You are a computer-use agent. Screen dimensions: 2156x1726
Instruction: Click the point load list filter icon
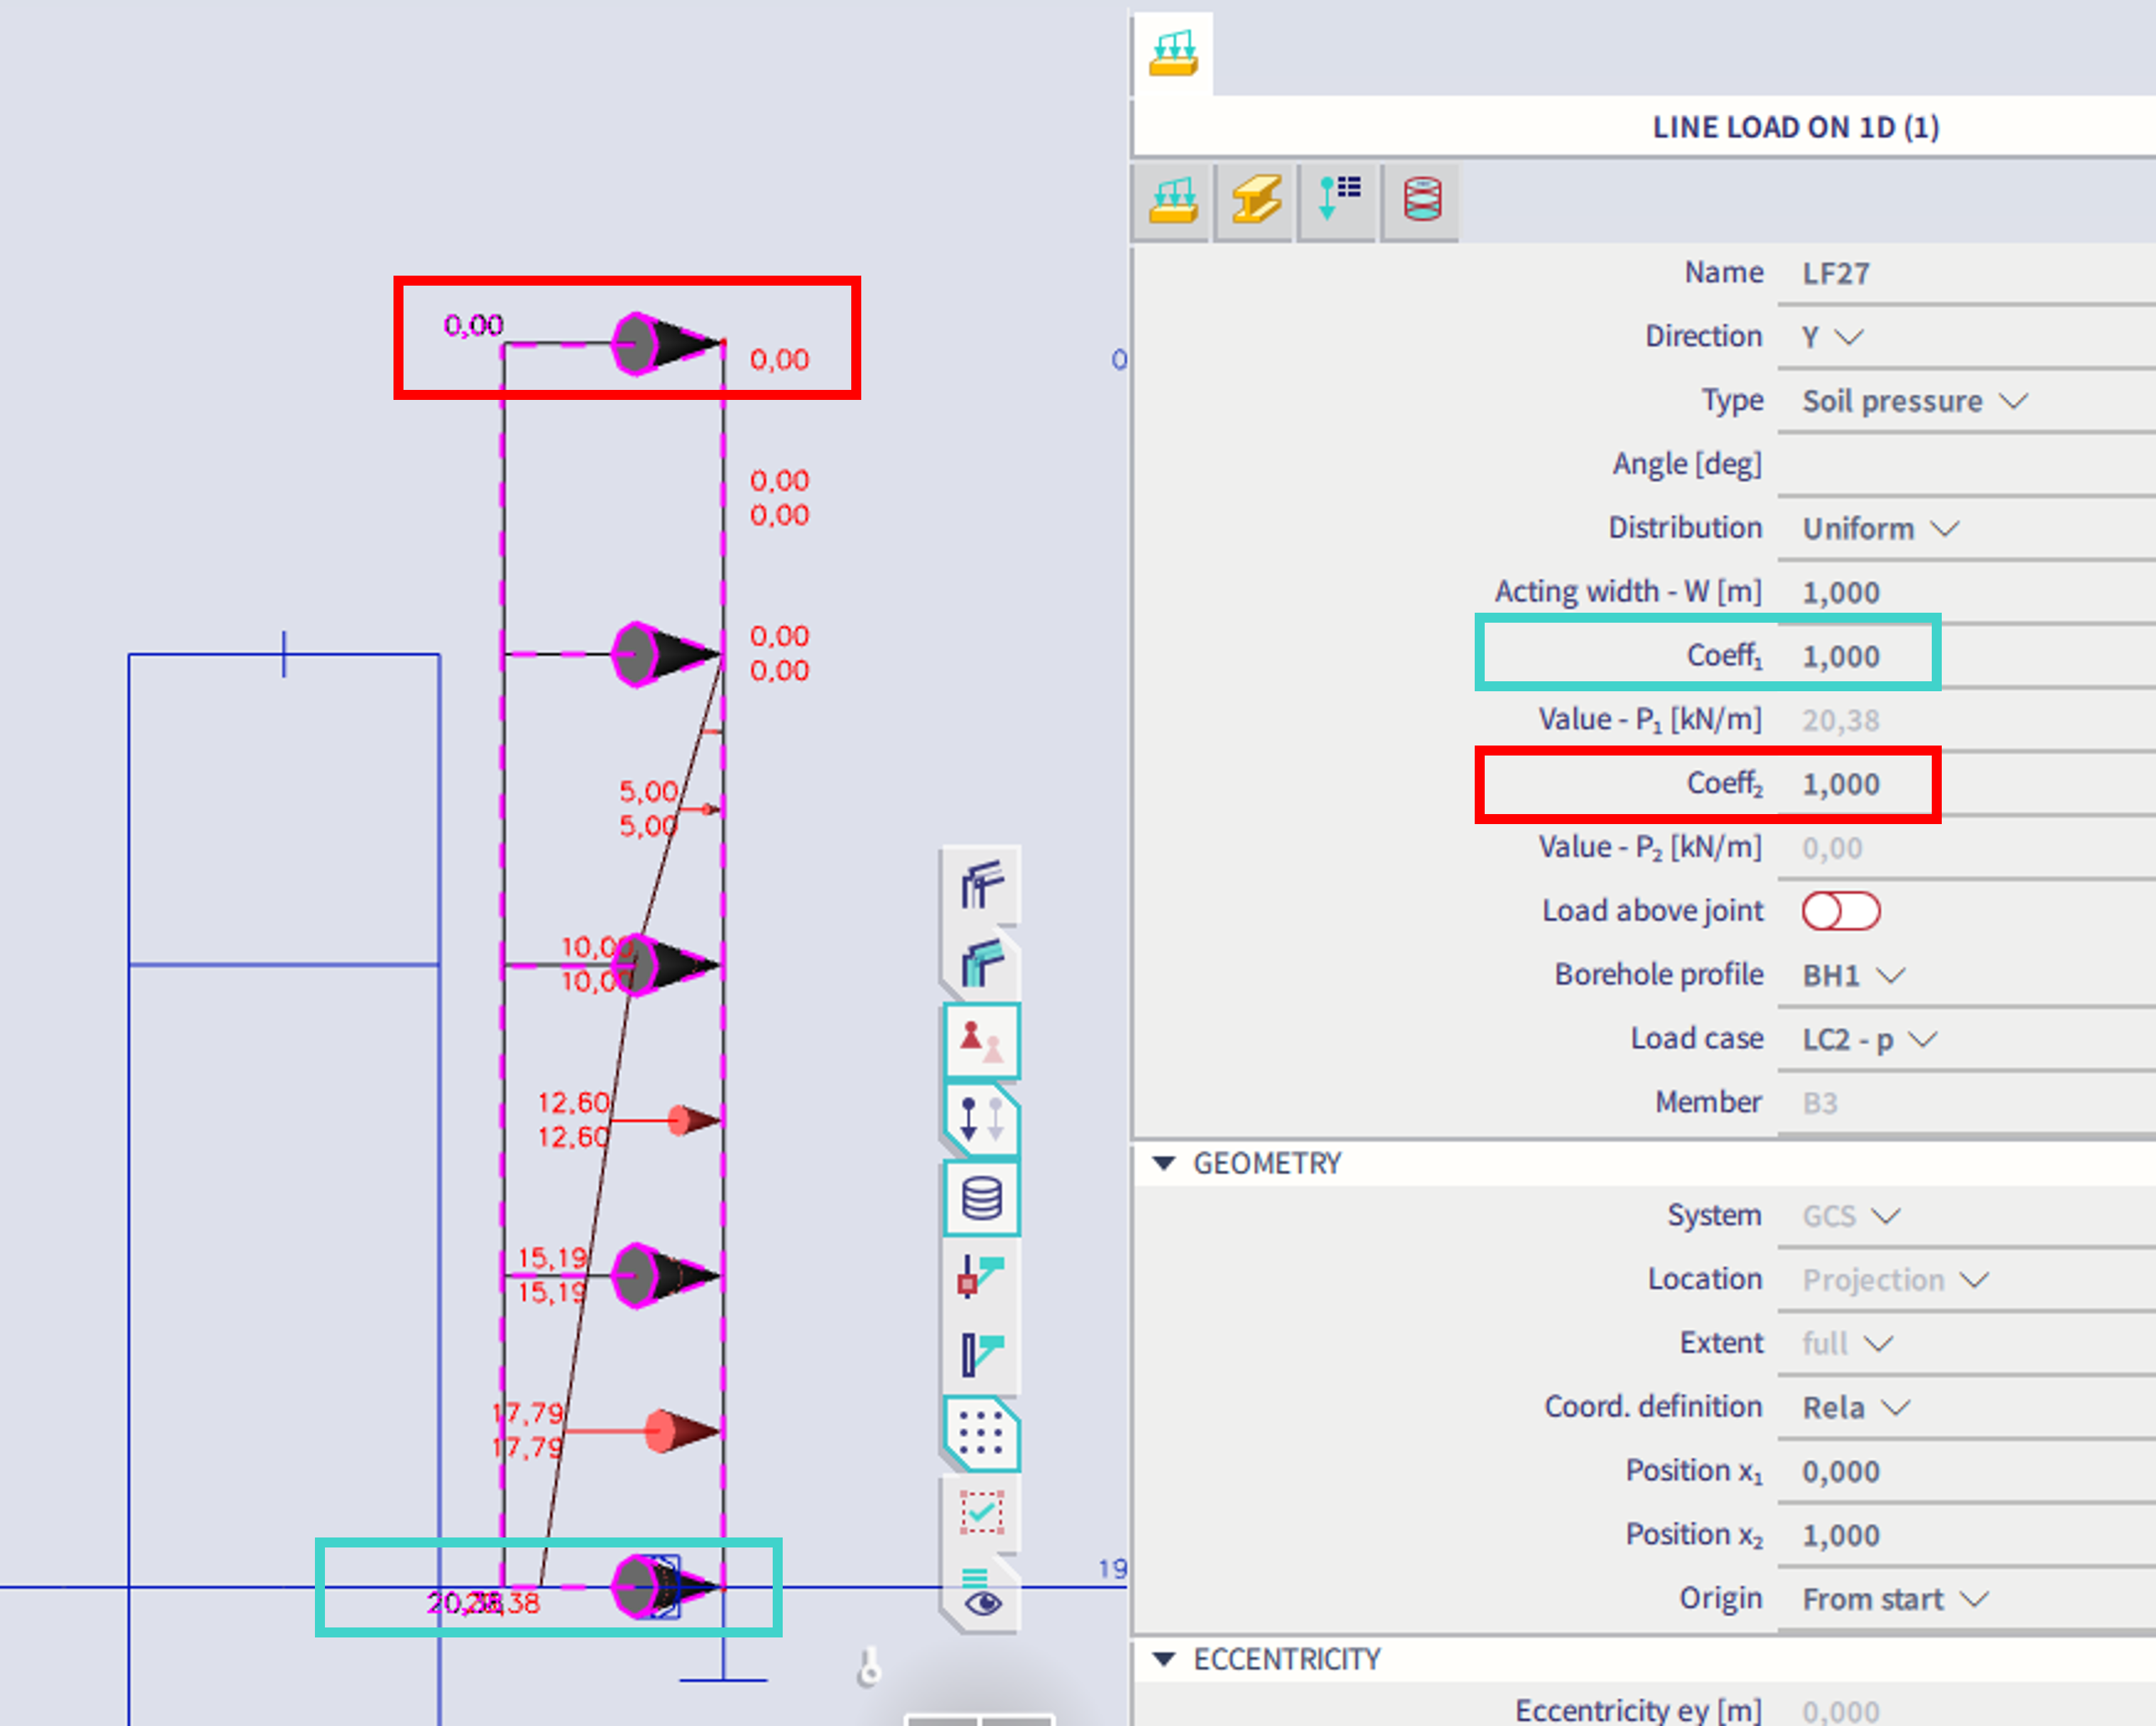1339,201
